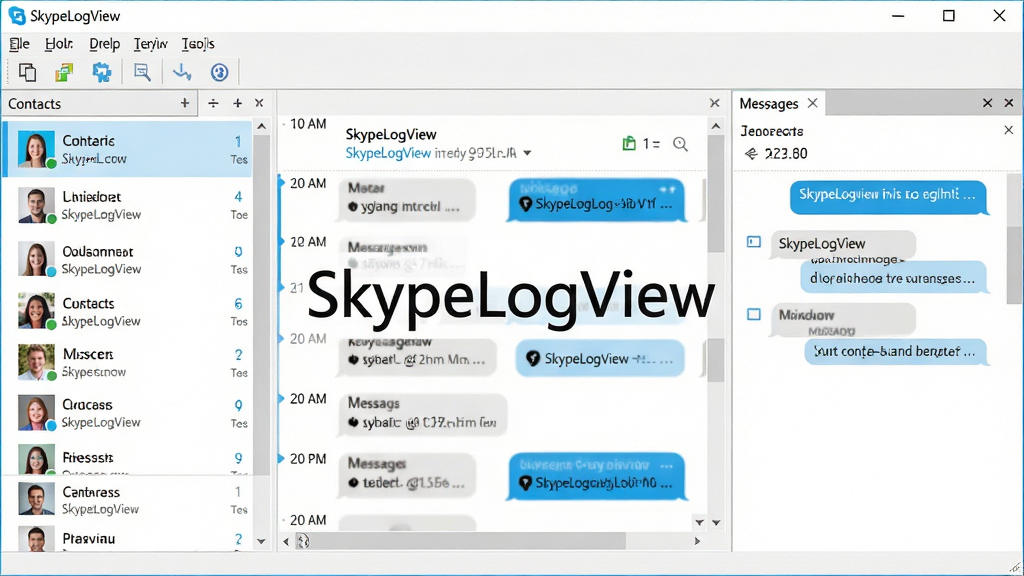The width and height of the screenshot is (1024, 576).
Task: Open the Teryiw menu
Action: pos(151,44)
